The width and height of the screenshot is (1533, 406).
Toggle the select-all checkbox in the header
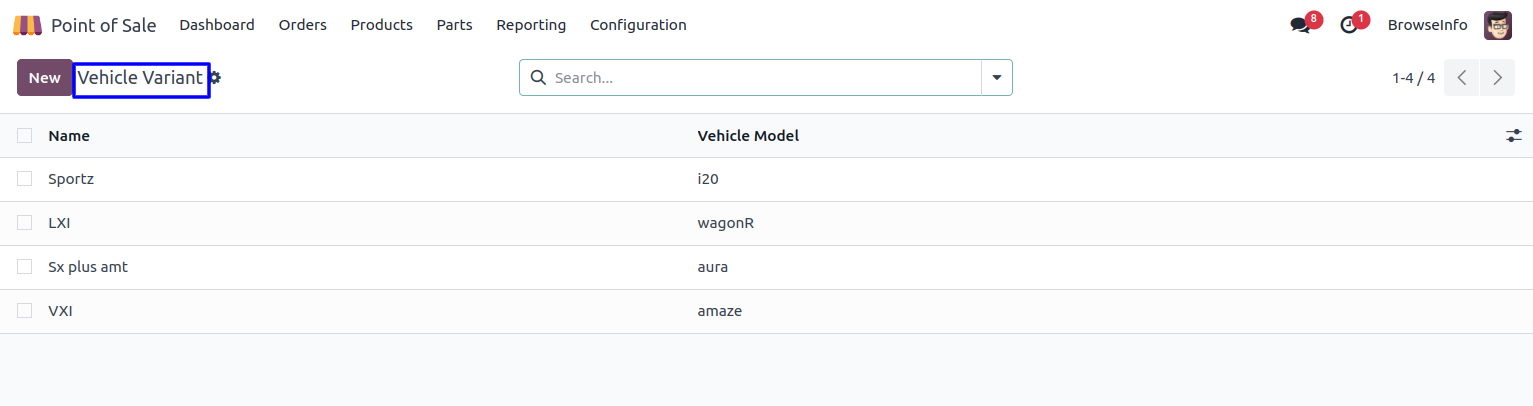click(x=25, y=136)
